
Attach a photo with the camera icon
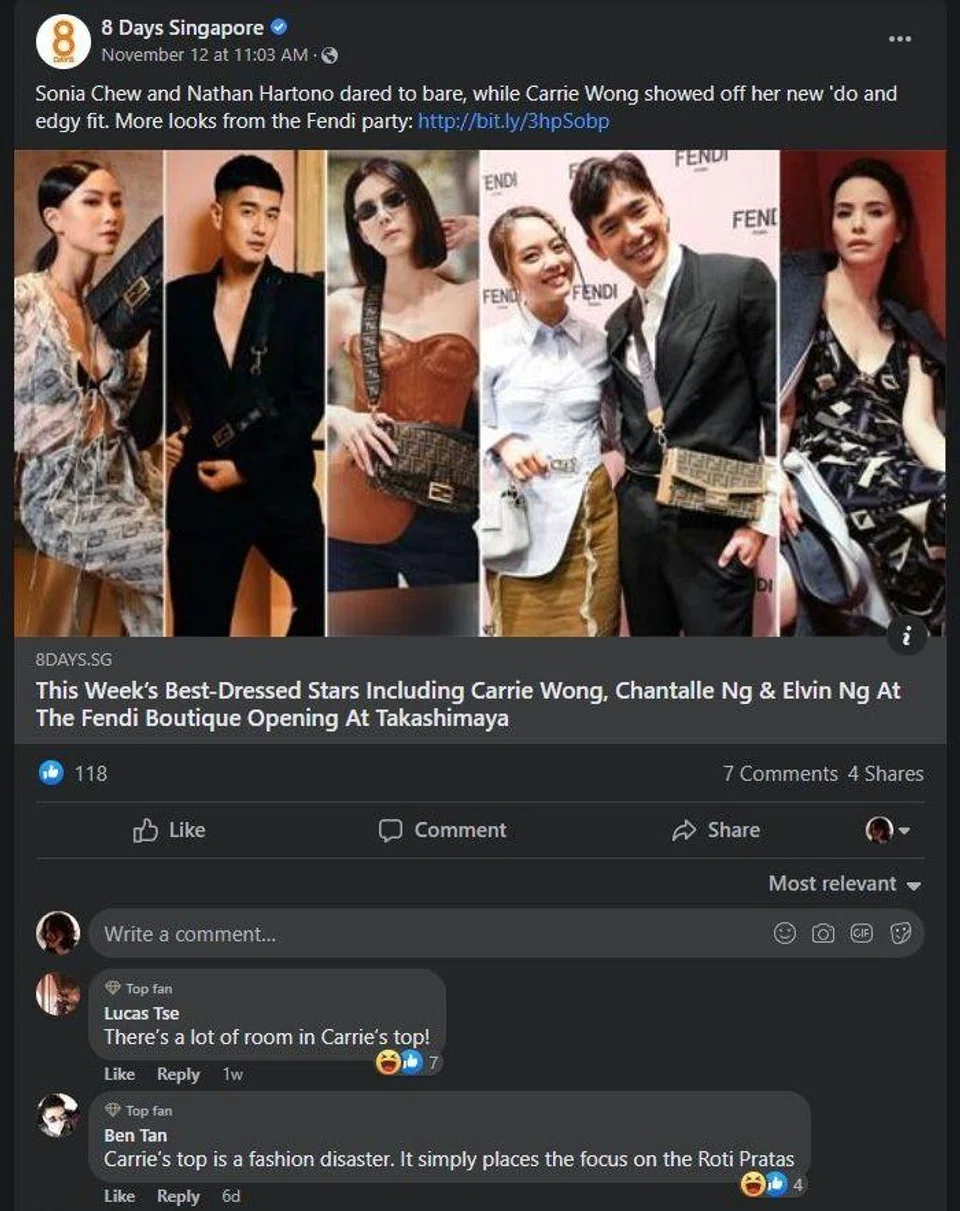pos(823,933)
